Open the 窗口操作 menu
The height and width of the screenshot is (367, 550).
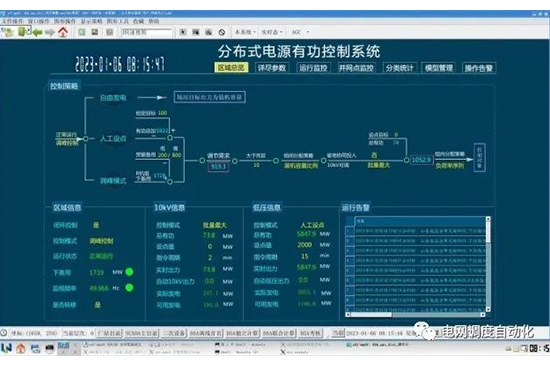click(x=39, y=21)
